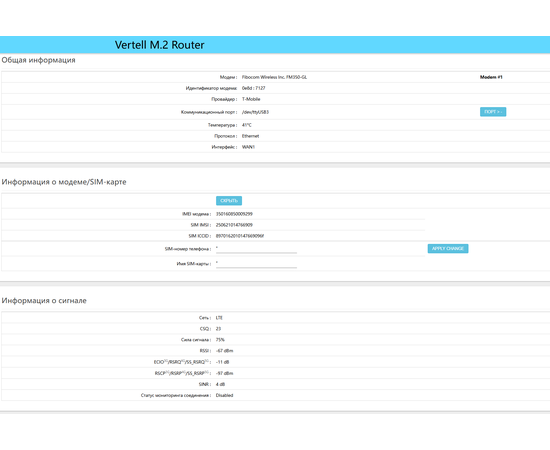
Task: Select the SIM ICCID number value
Action: click(x=240, y=236)
